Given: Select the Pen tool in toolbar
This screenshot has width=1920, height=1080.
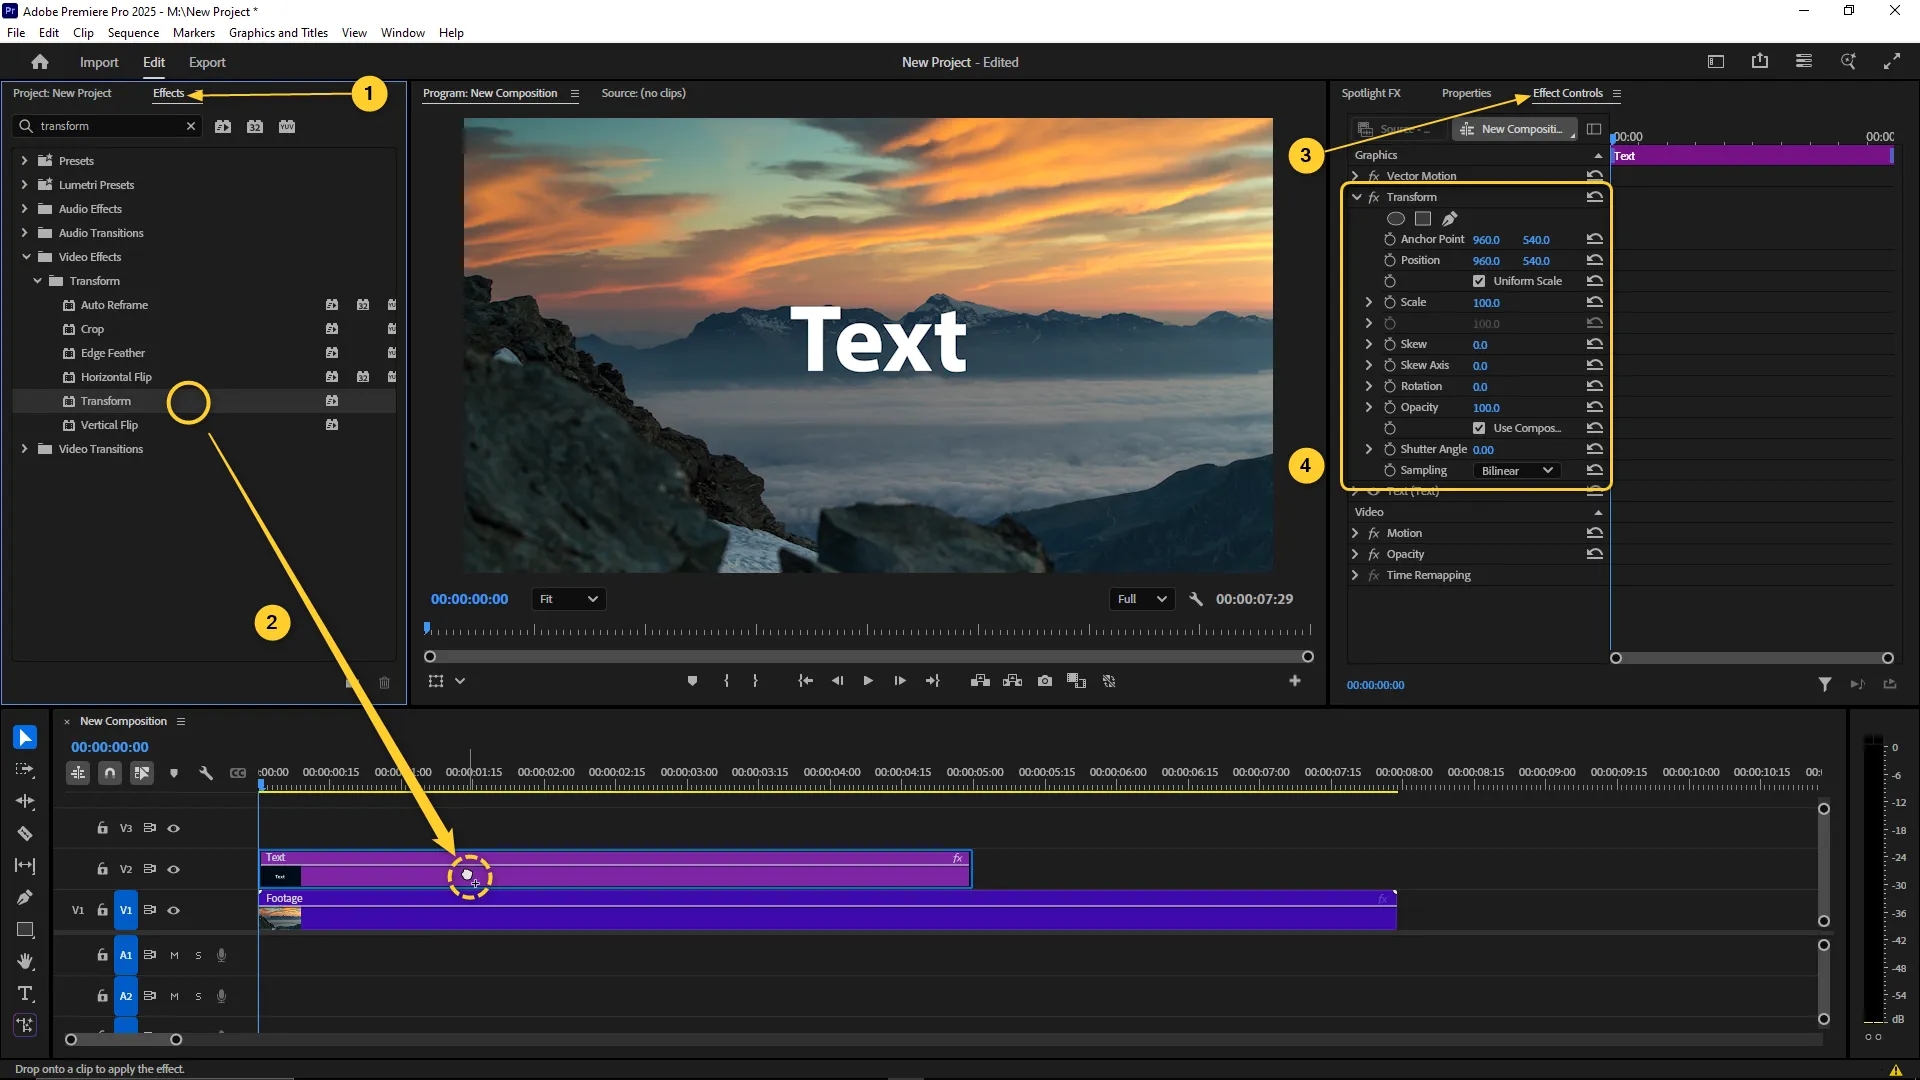Looking at the screenshot, I should (x=25, y=898).
